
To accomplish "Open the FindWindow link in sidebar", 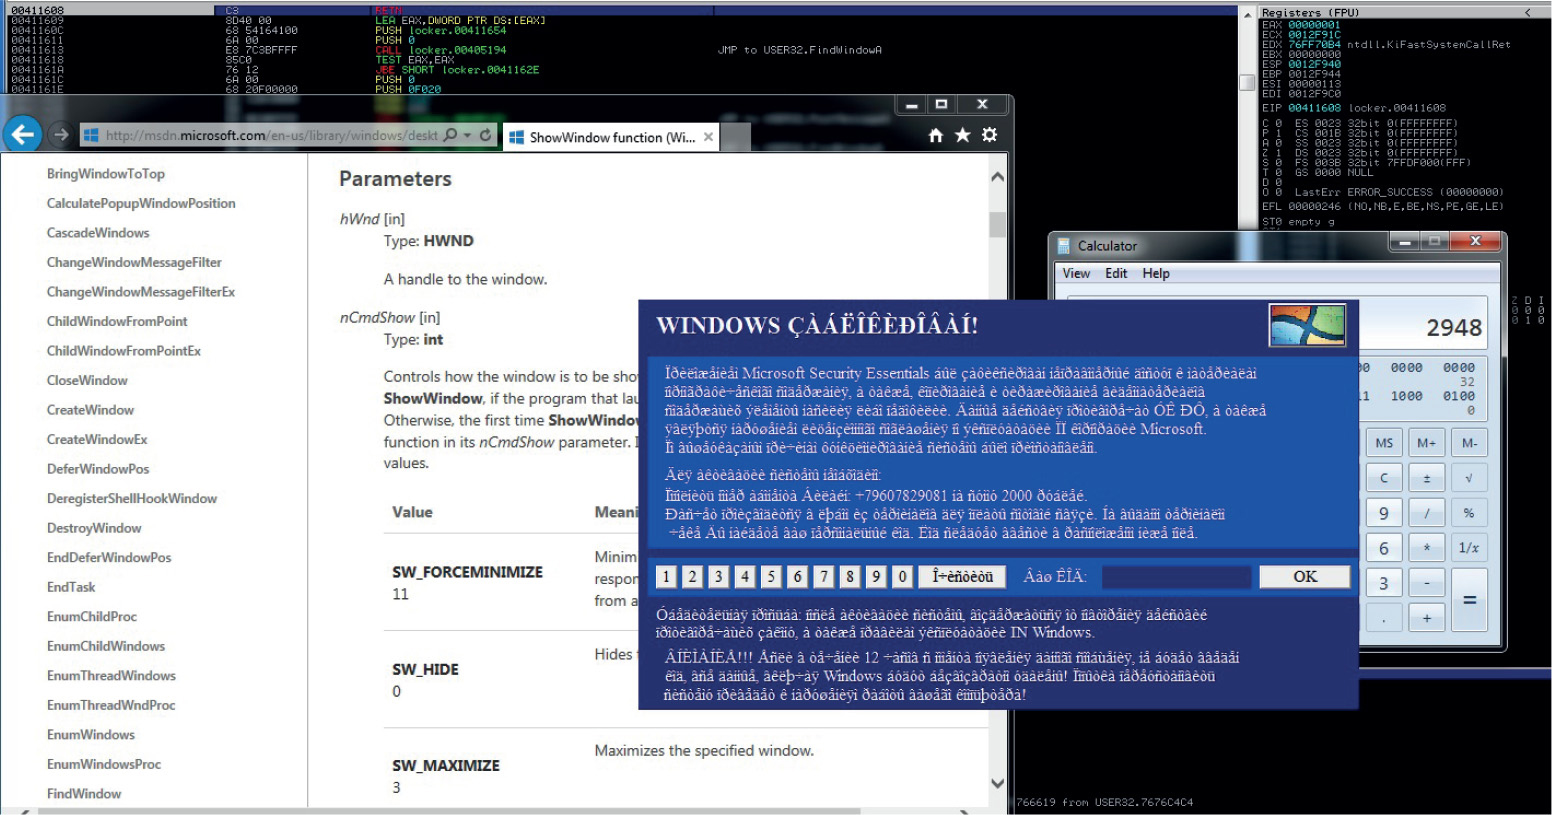I will click(x=84, y=793).
